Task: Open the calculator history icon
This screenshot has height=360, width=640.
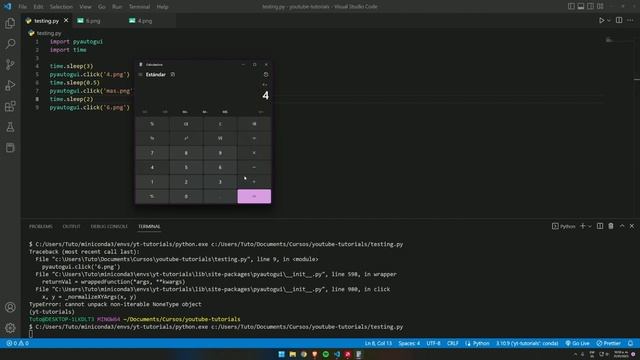Action: pos(266,75)
